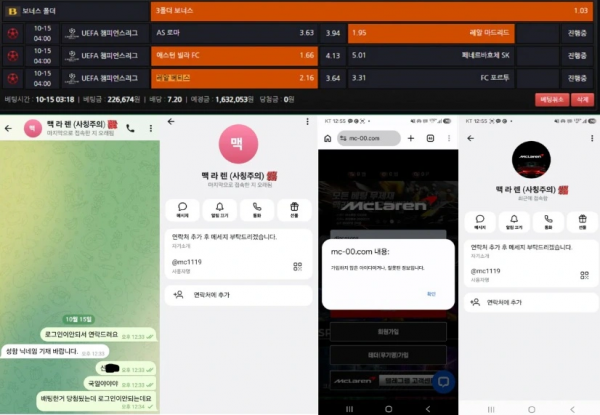Click soccer ball icon in AS 로마 row

[13, 34]
